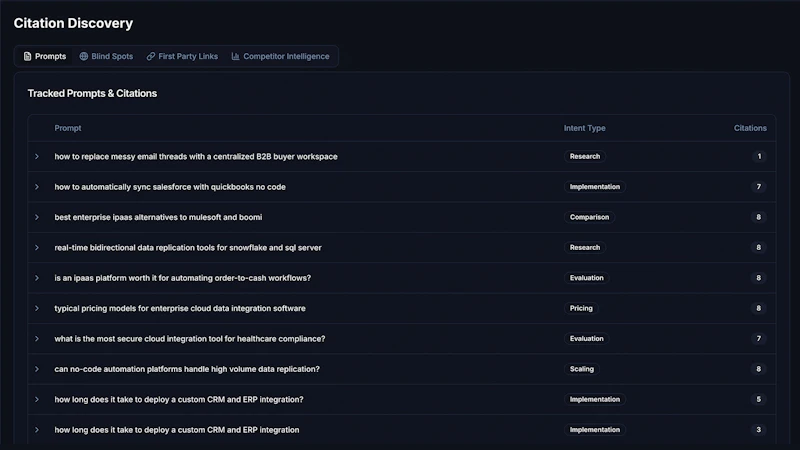Click the First Party Links chain icon
This screenshot has width=800, height=450.
pos(151,56)
